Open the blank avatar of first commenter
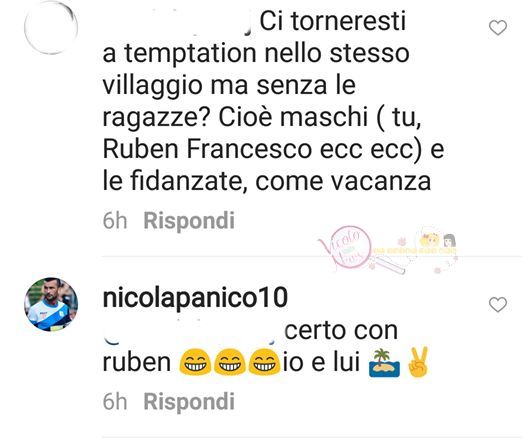 51,27
